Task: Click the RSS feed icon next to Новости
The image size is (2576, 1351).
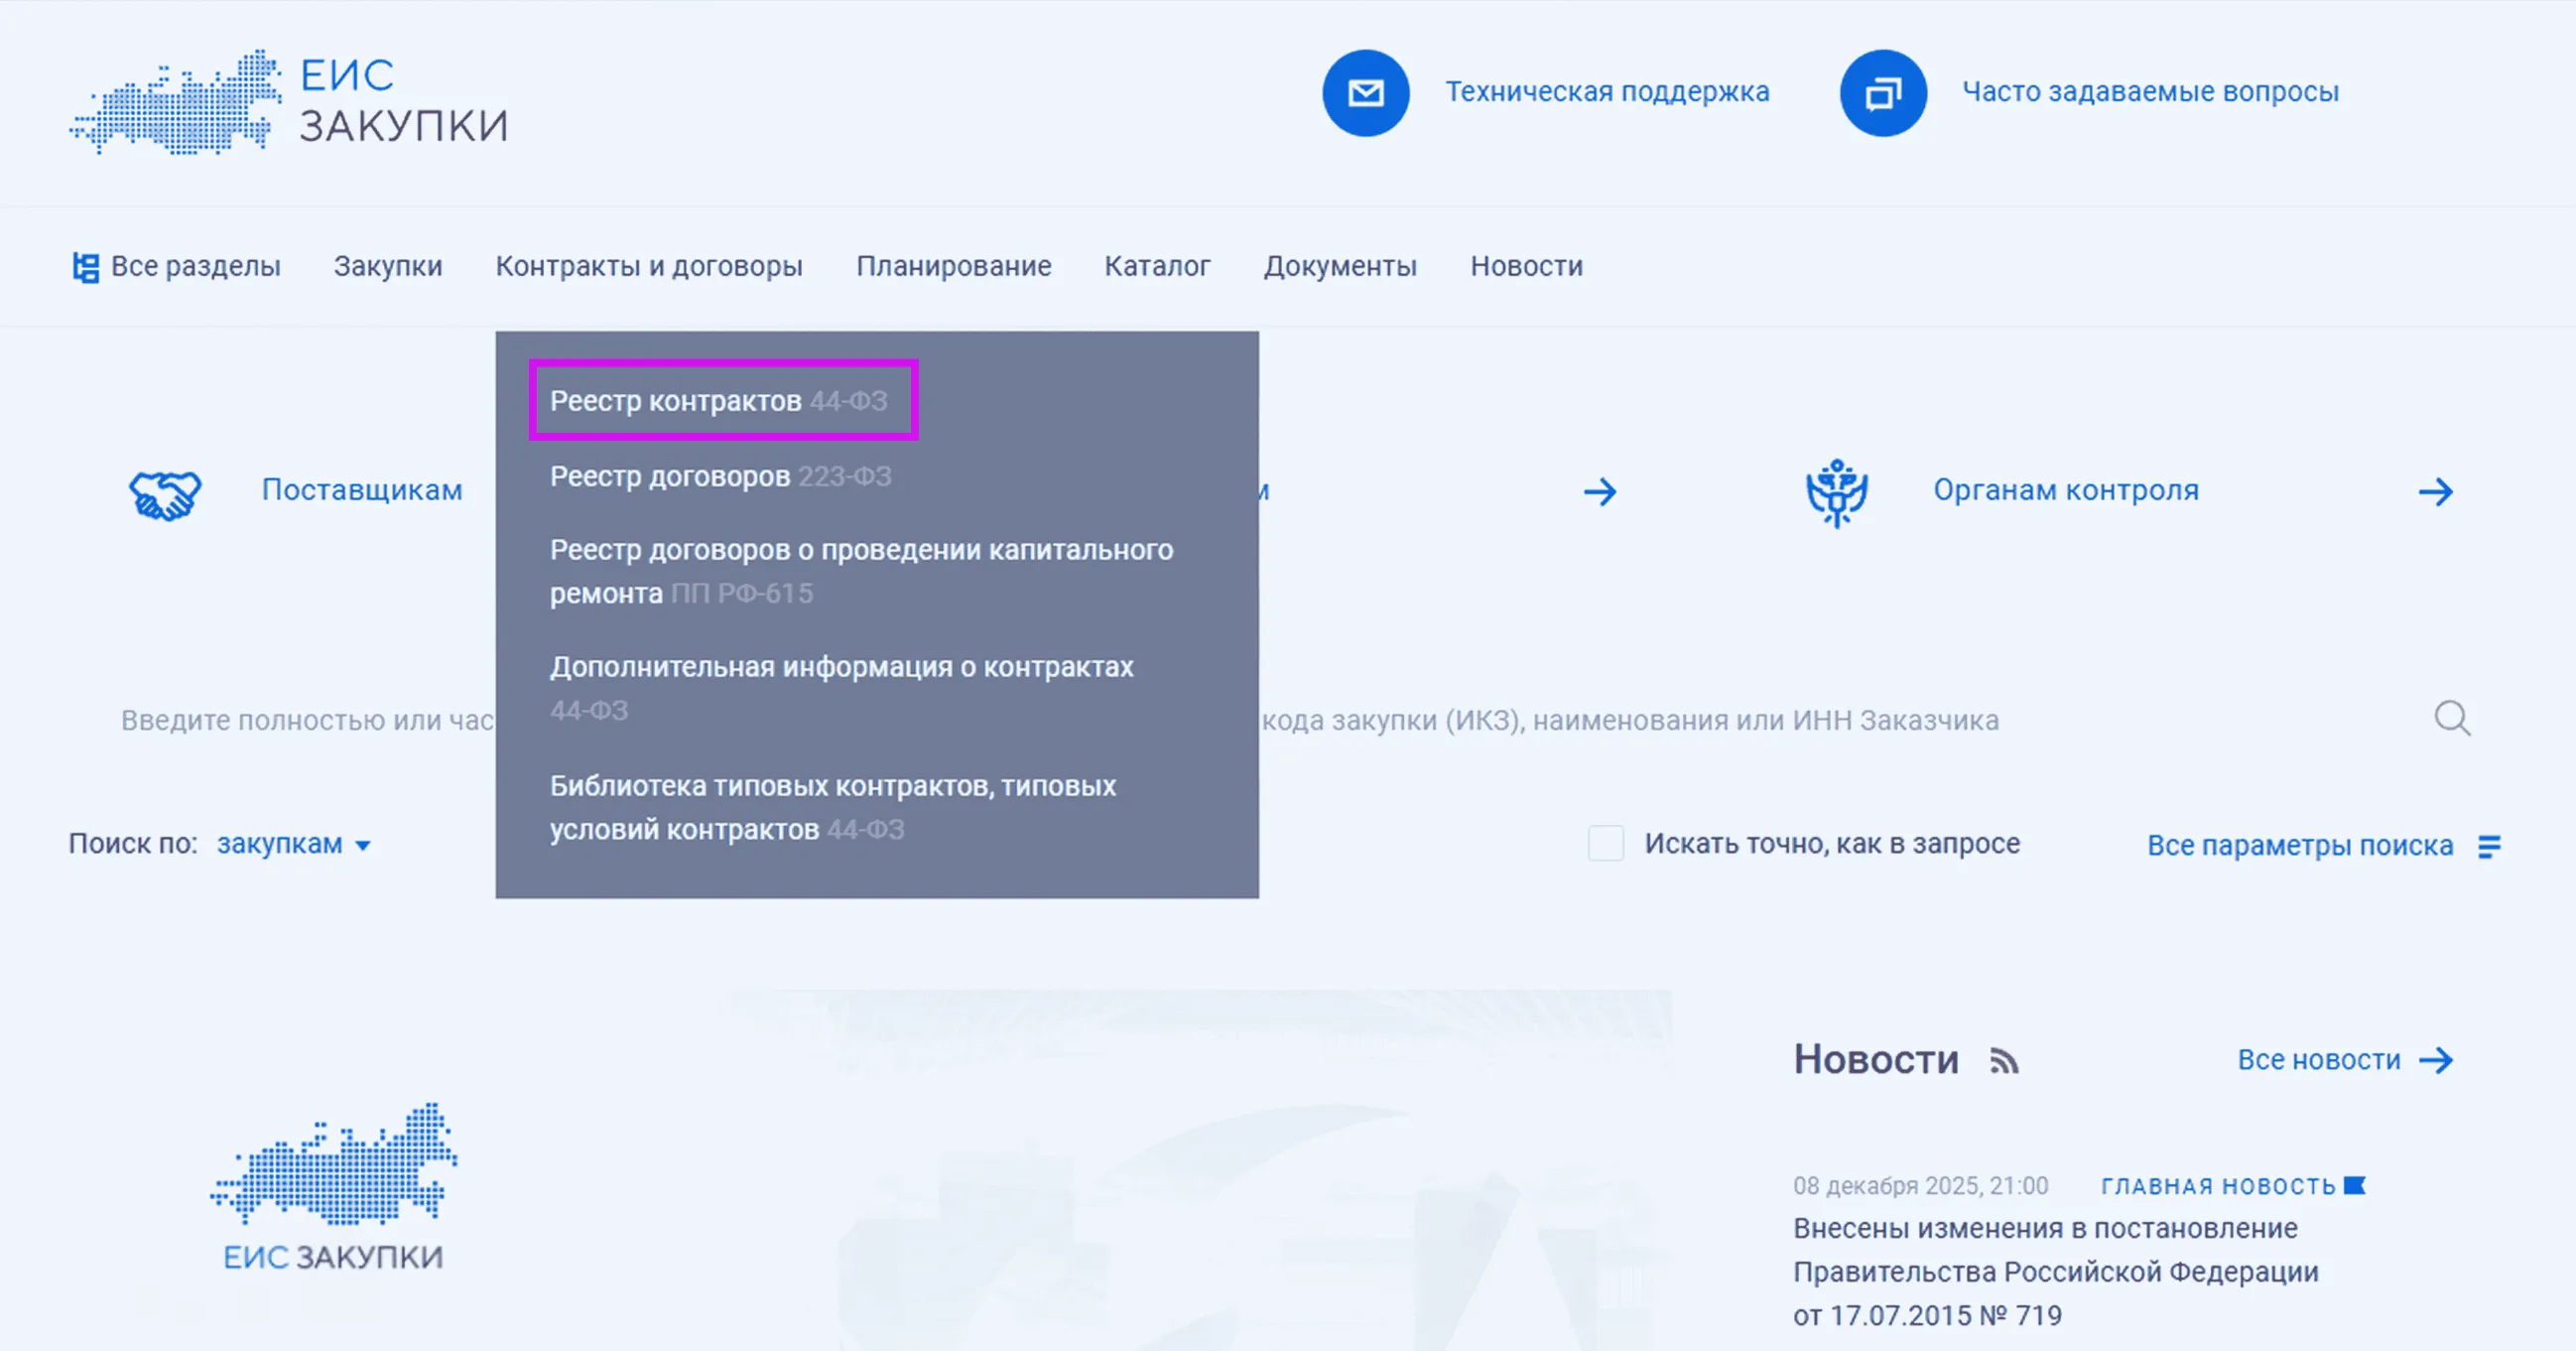Action: pos(2003,1061)
